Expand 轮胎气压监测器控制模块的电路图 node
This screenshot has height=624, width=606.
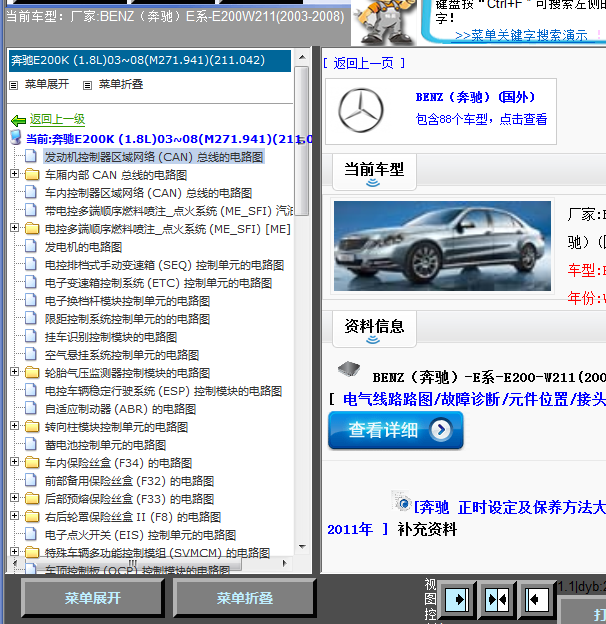pos(14,372)
